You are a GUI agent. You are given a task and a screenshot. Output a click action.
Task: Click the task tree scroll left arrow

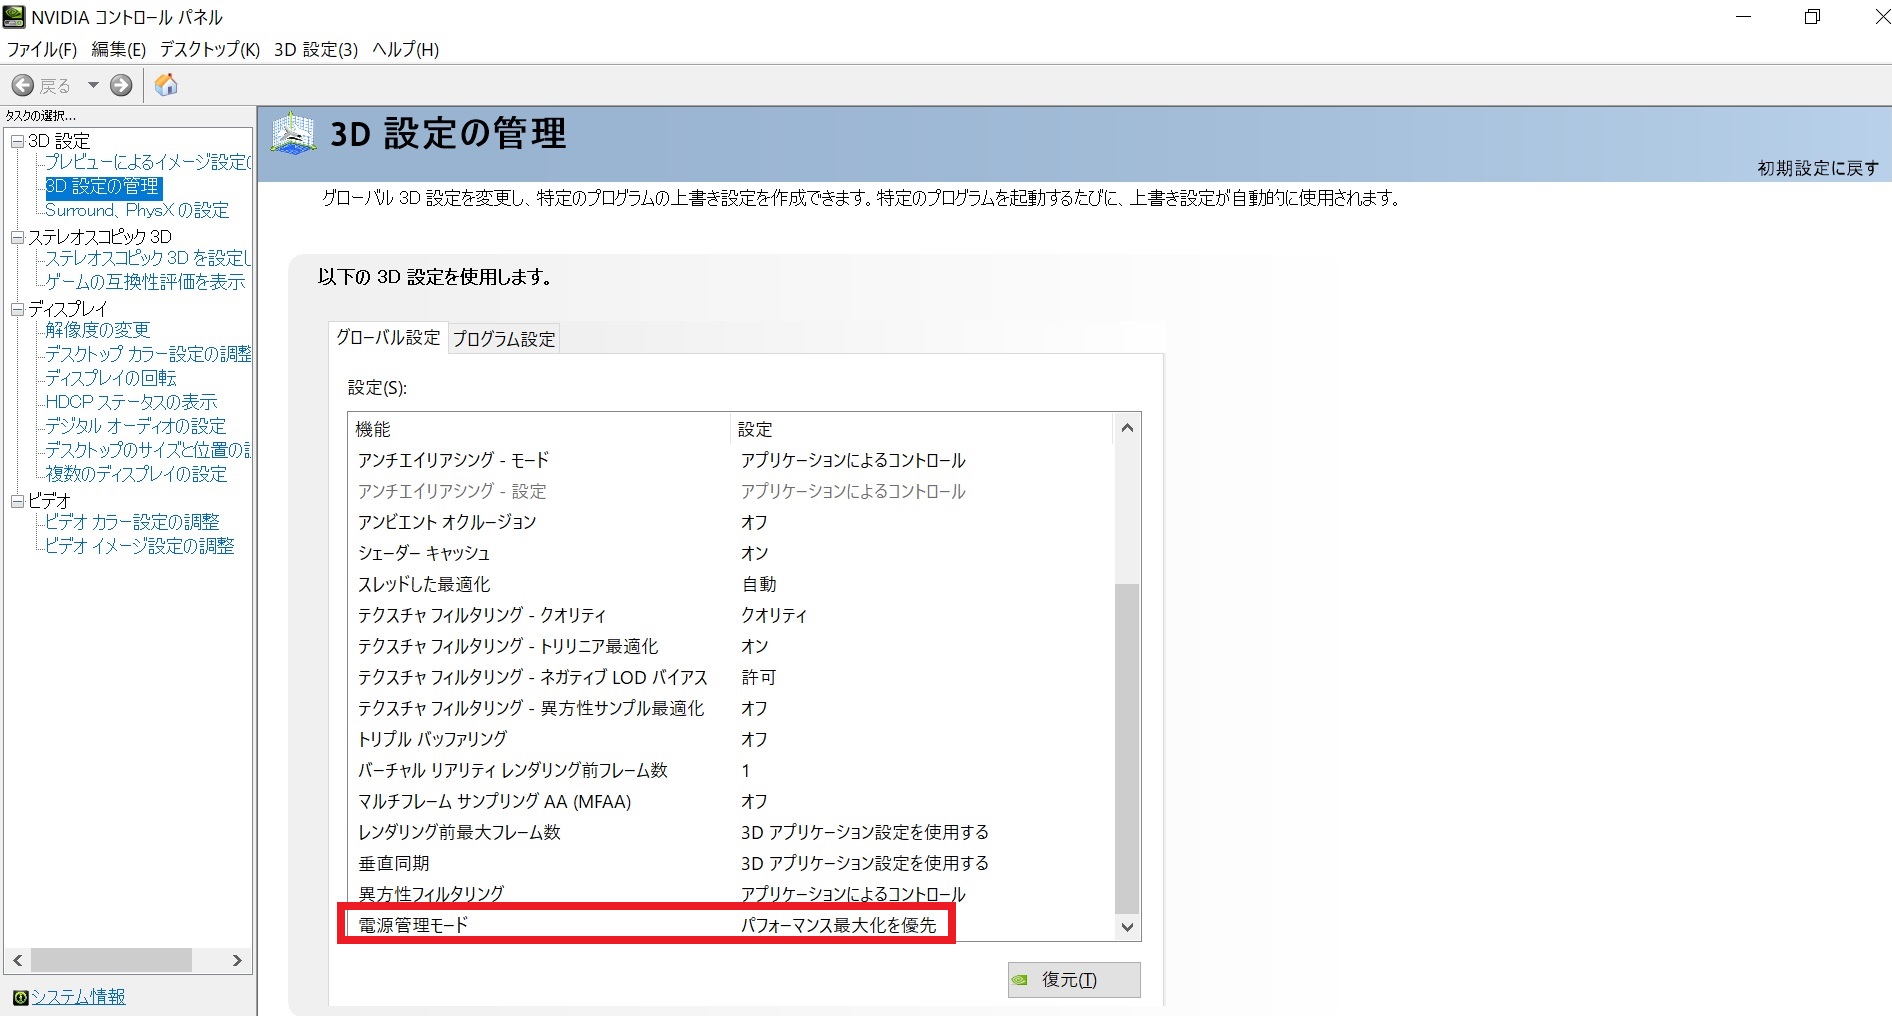[x=17, y=960]
